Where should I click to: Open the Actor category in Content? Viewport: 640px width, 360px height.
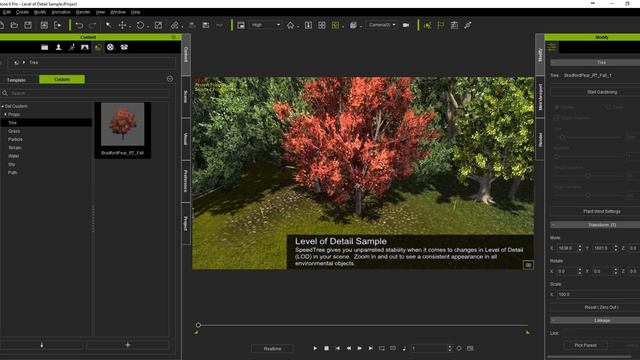tap(58, 47)
